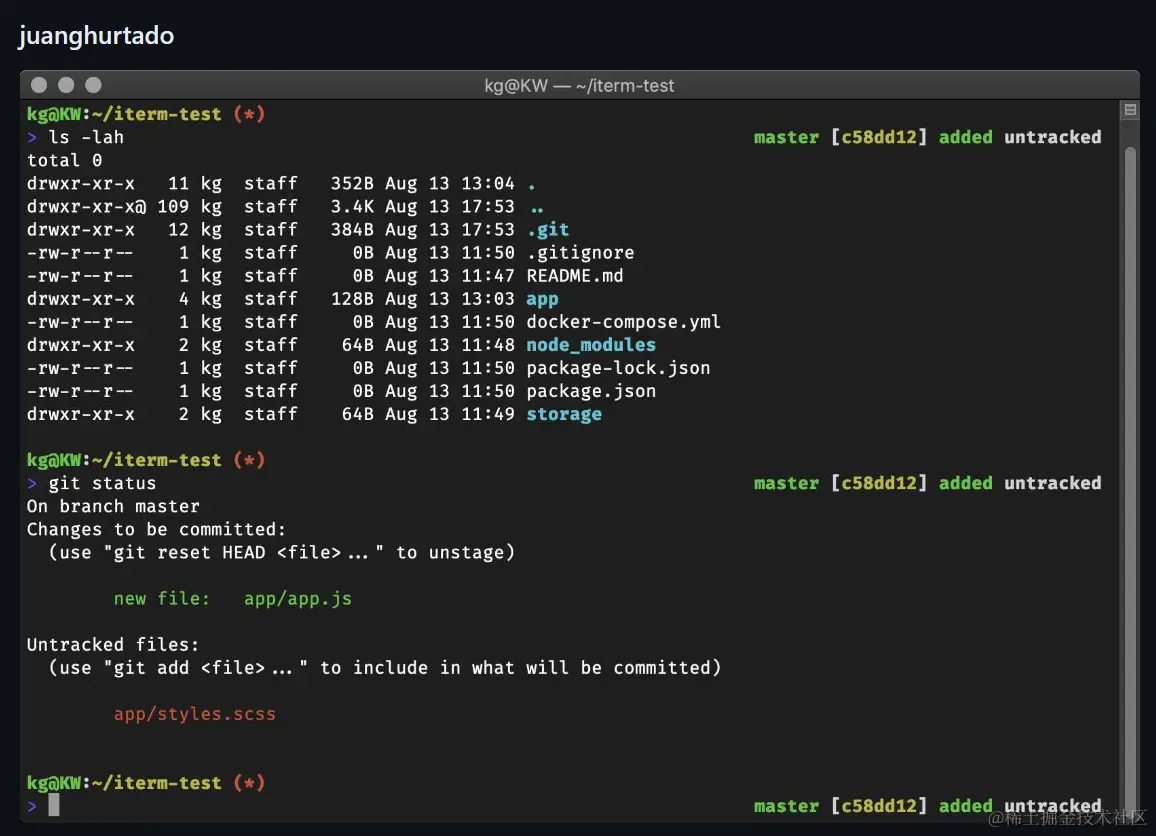Viewport: 1156px width, 836px height.
Task: Click the '11:47' timestamp in the README.md row
Action: (488, 276)
